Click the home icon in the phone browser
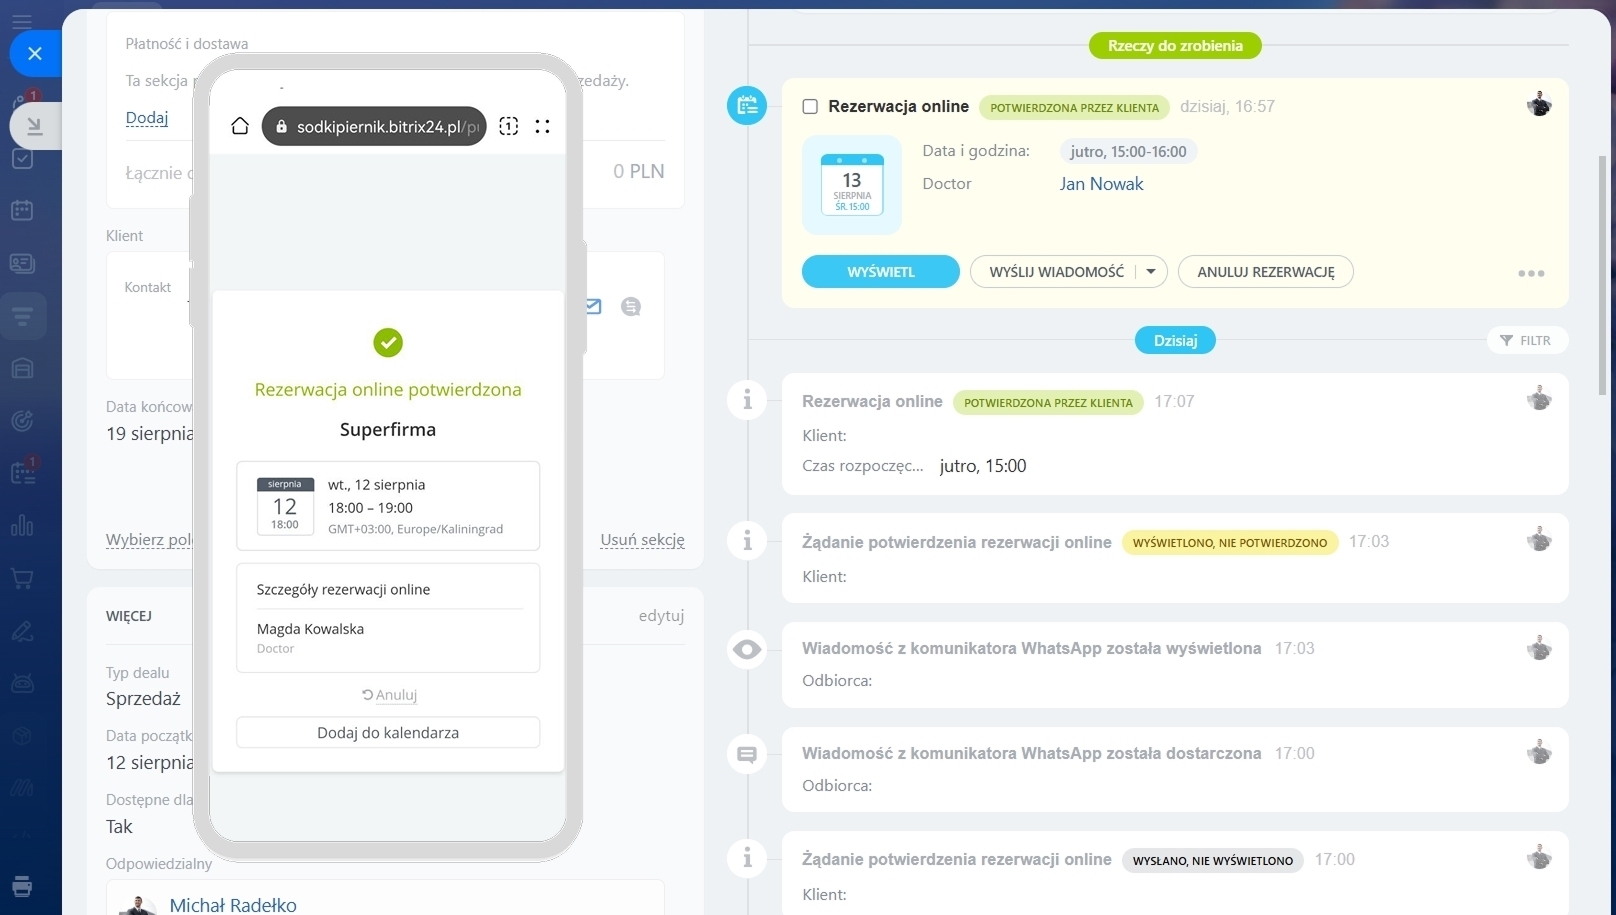The height and width of the screenshot is (915, 1616). coord(240,126)
